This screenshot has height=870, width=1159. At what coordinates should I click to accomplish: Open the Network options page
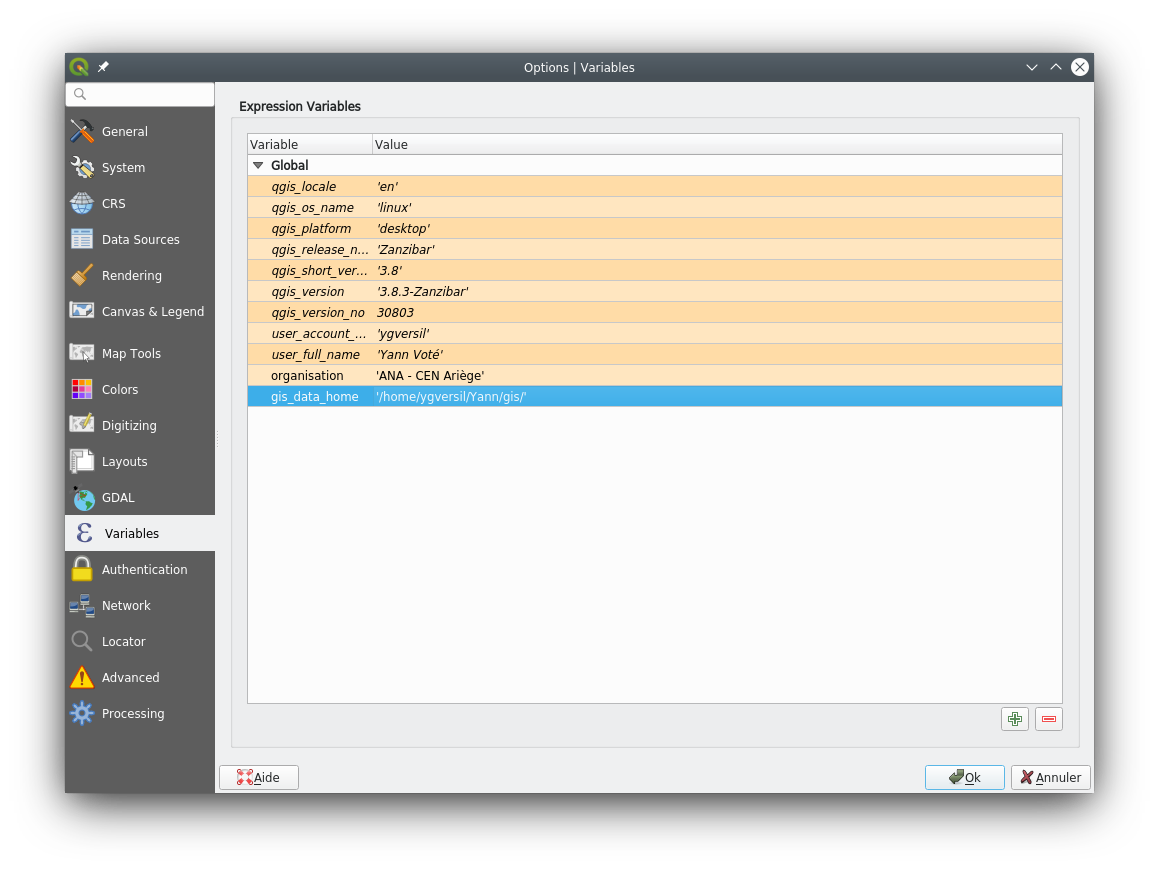pyautogui.click(x=140, y=605)
